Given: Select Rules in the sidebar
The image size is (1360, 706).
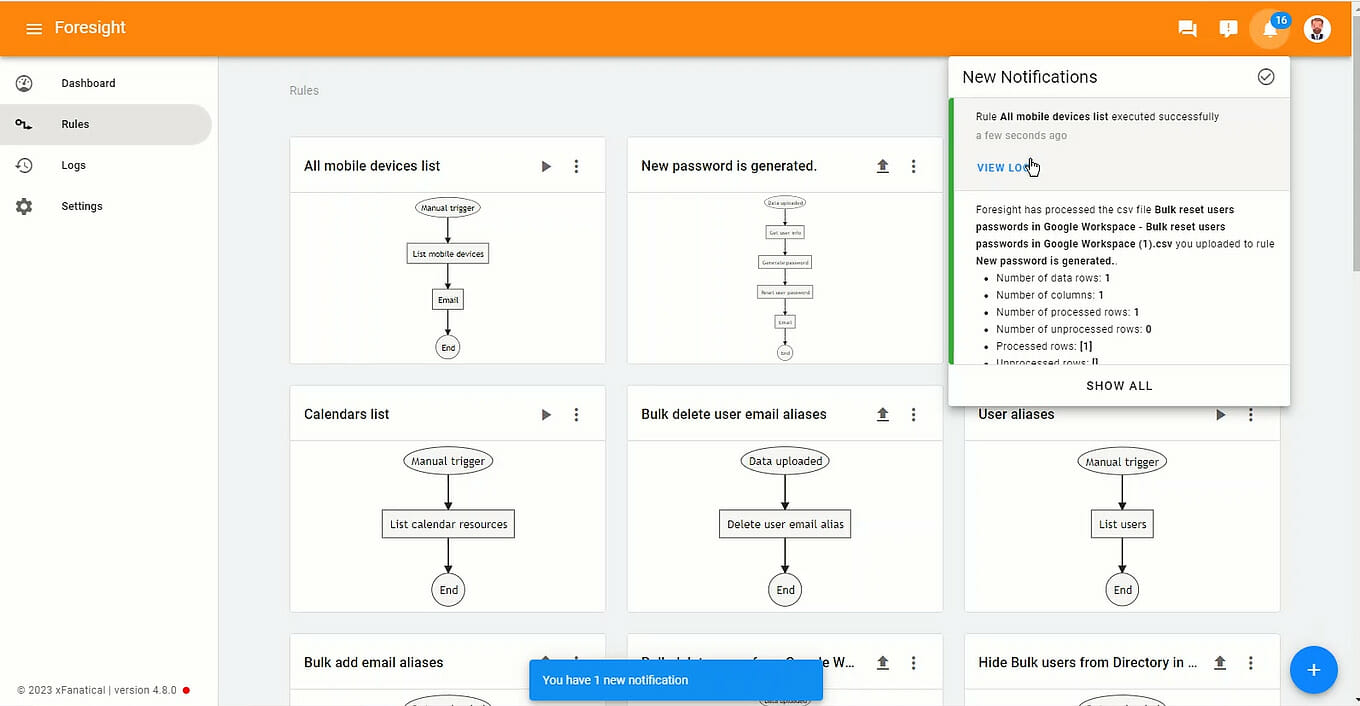Looking at the screenshot, I should pyautogui.click(x=106, y=124).
